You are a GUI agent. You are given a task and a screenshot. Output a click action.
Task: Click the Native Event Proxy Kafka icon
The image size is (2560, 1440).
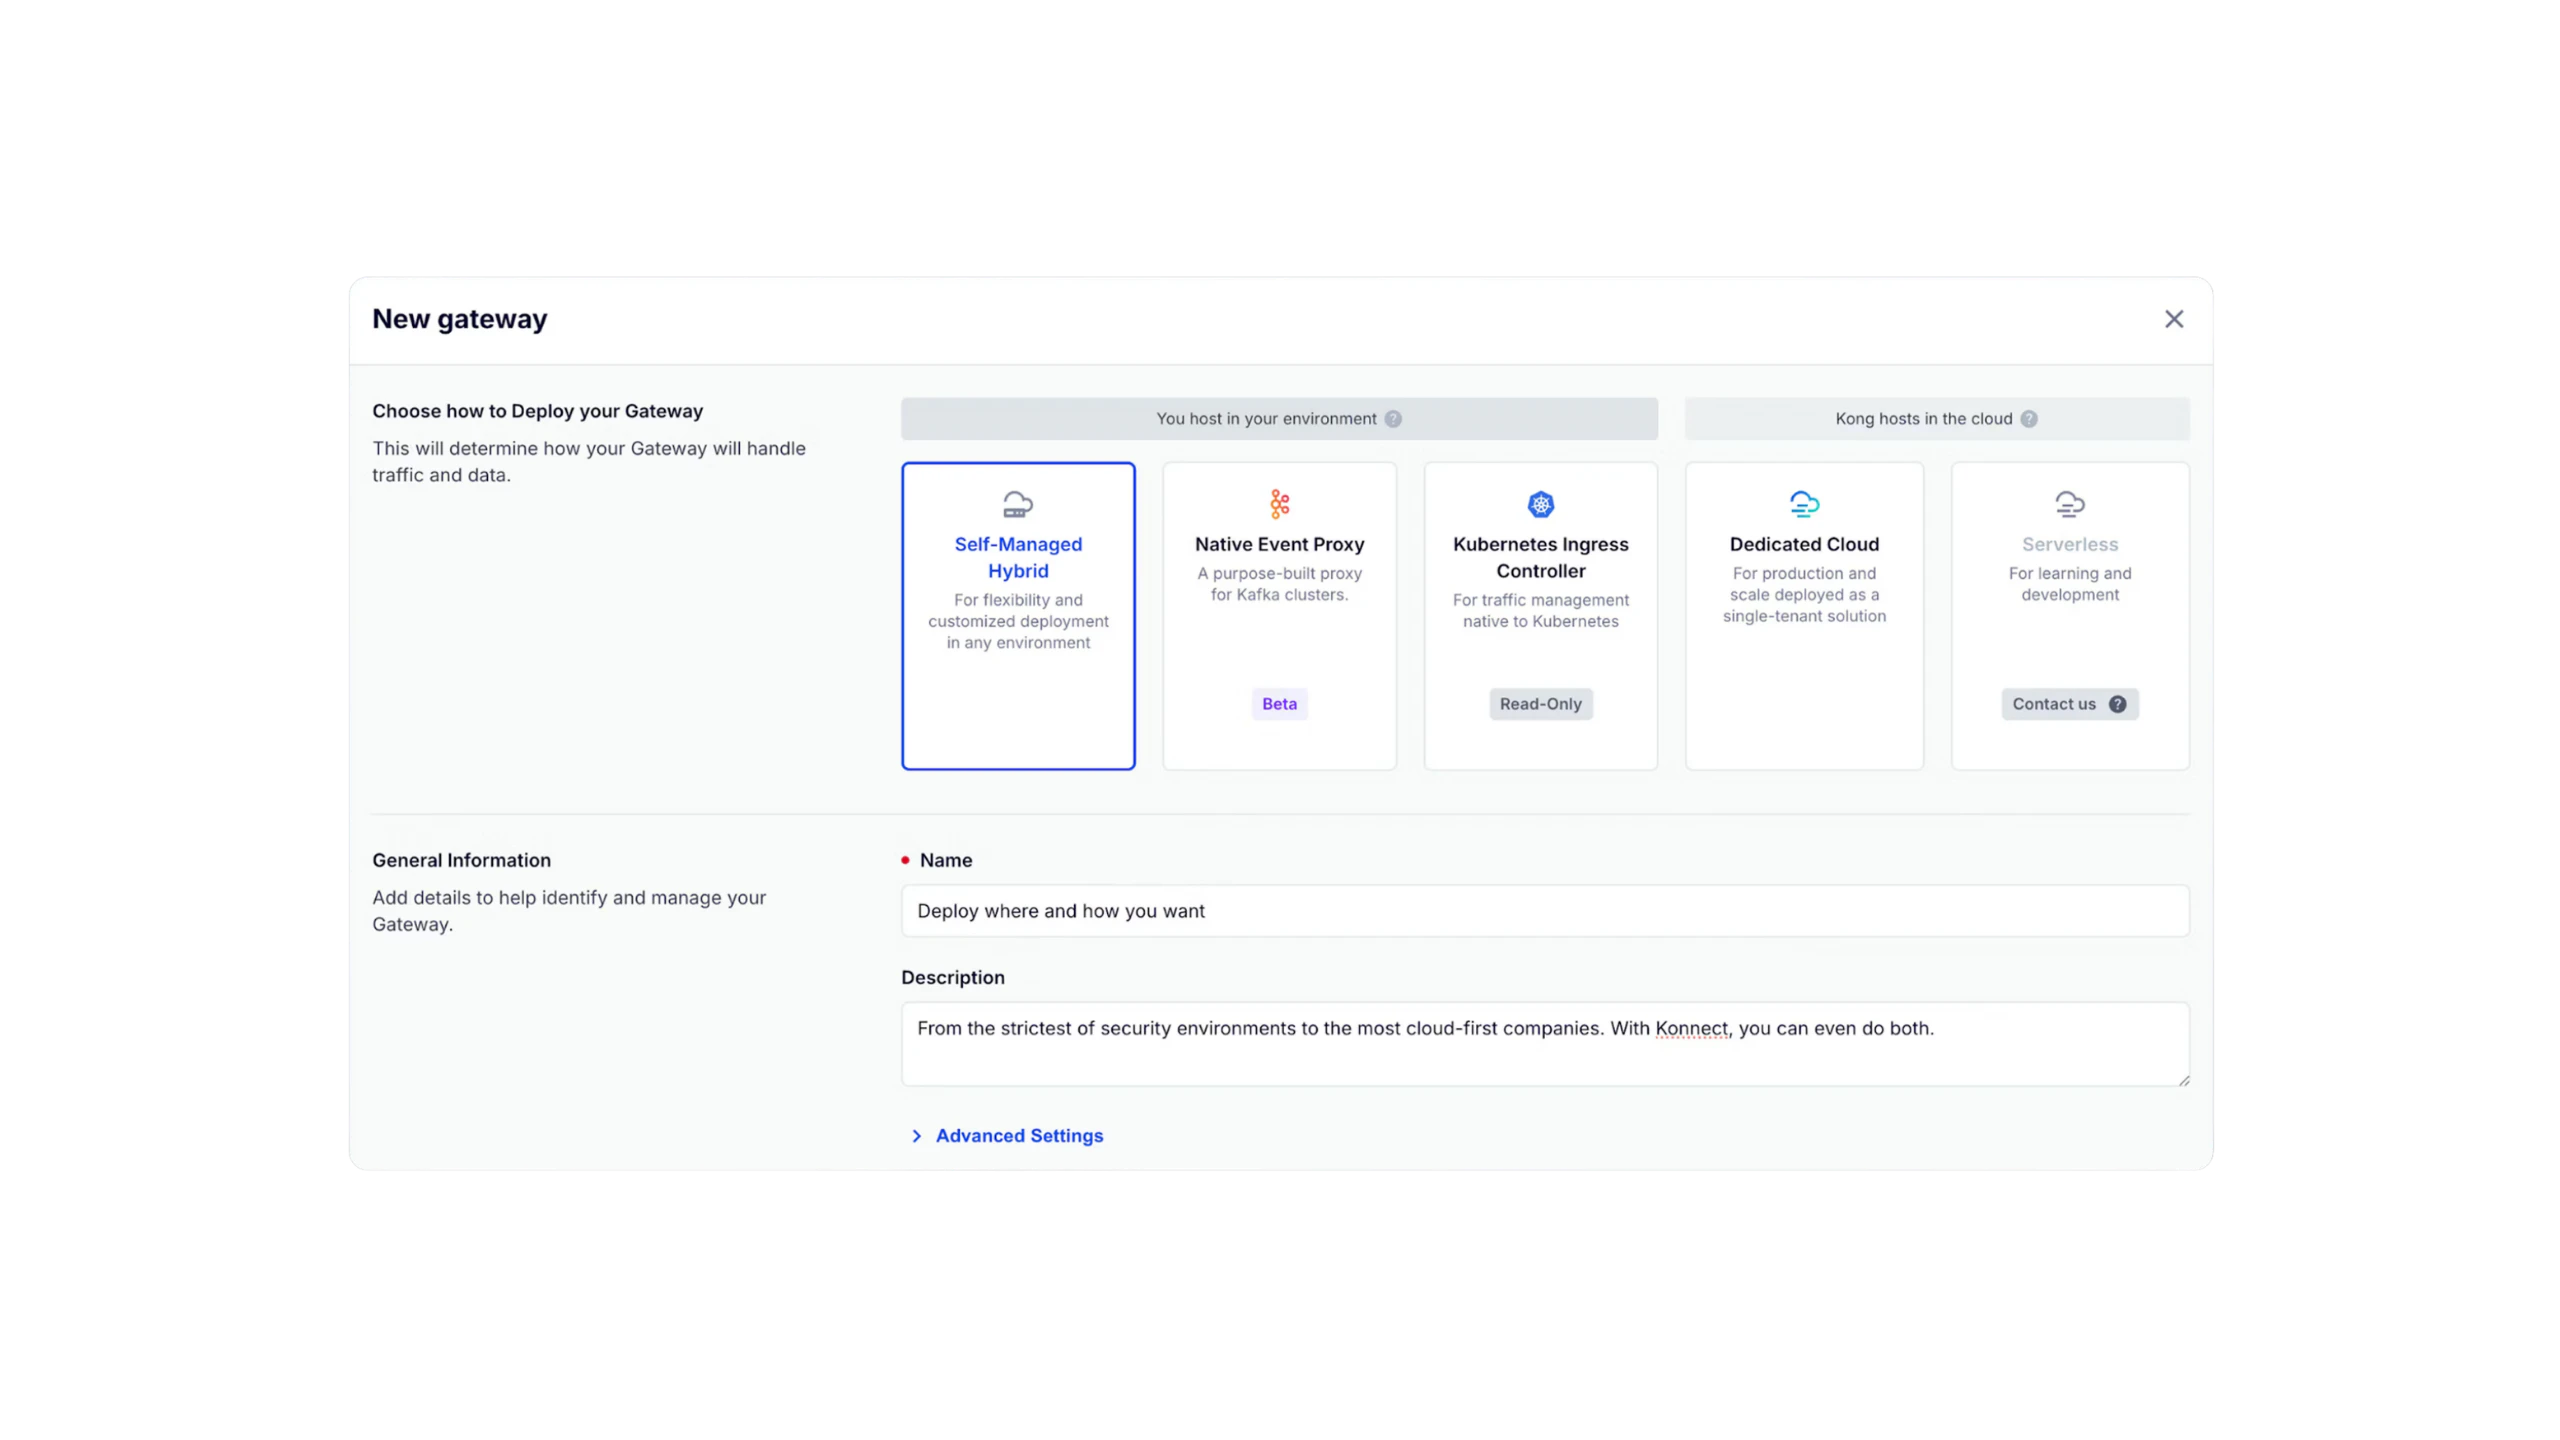[x=1279, y=504]
